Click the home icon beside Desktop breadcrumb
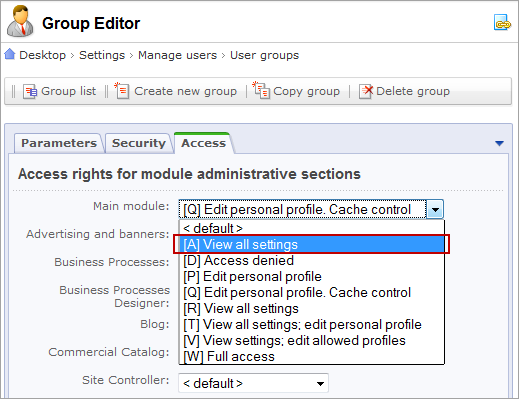 (x=10, y=54)
